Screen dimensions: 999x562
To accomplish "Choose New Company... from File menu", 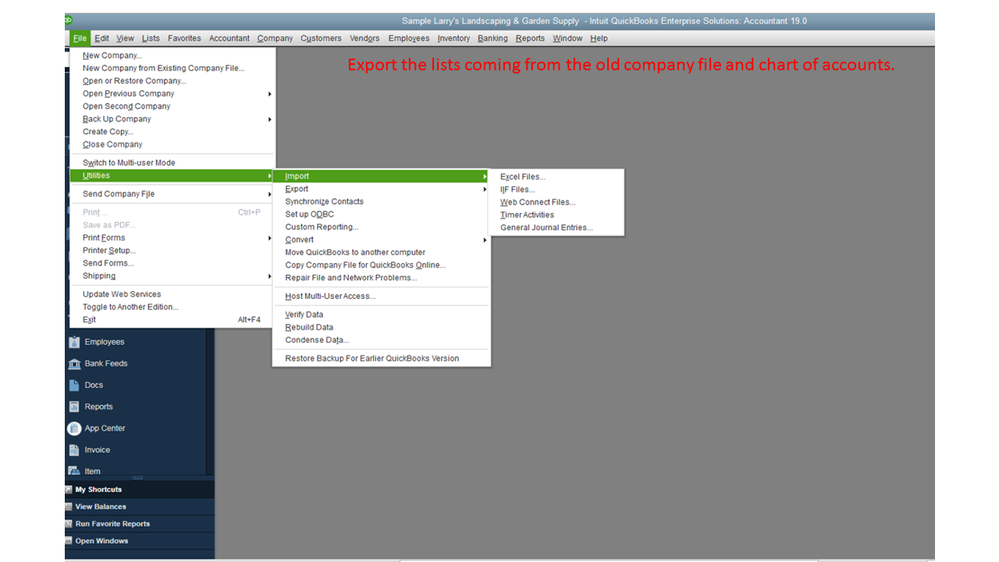I will tap(112, 55).
